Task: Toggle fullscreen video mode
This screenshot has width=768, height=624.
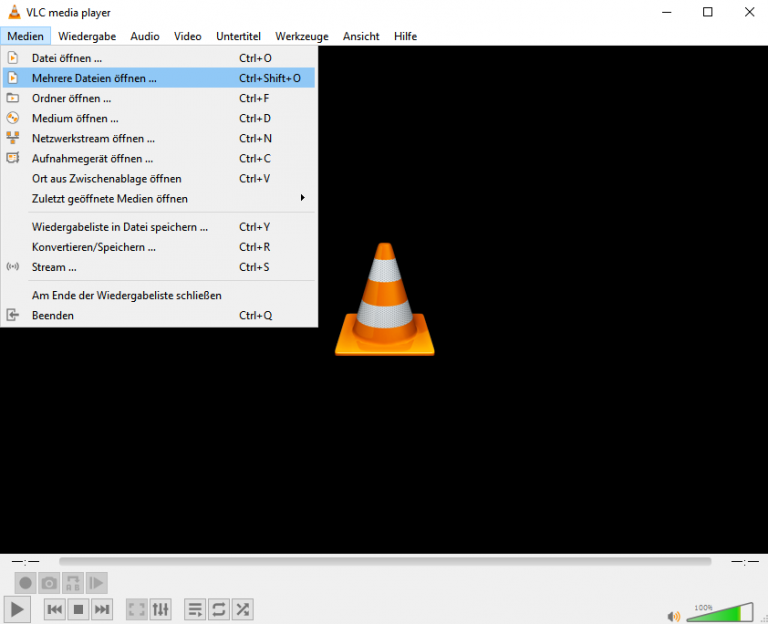Action: [x=137, y=609]
